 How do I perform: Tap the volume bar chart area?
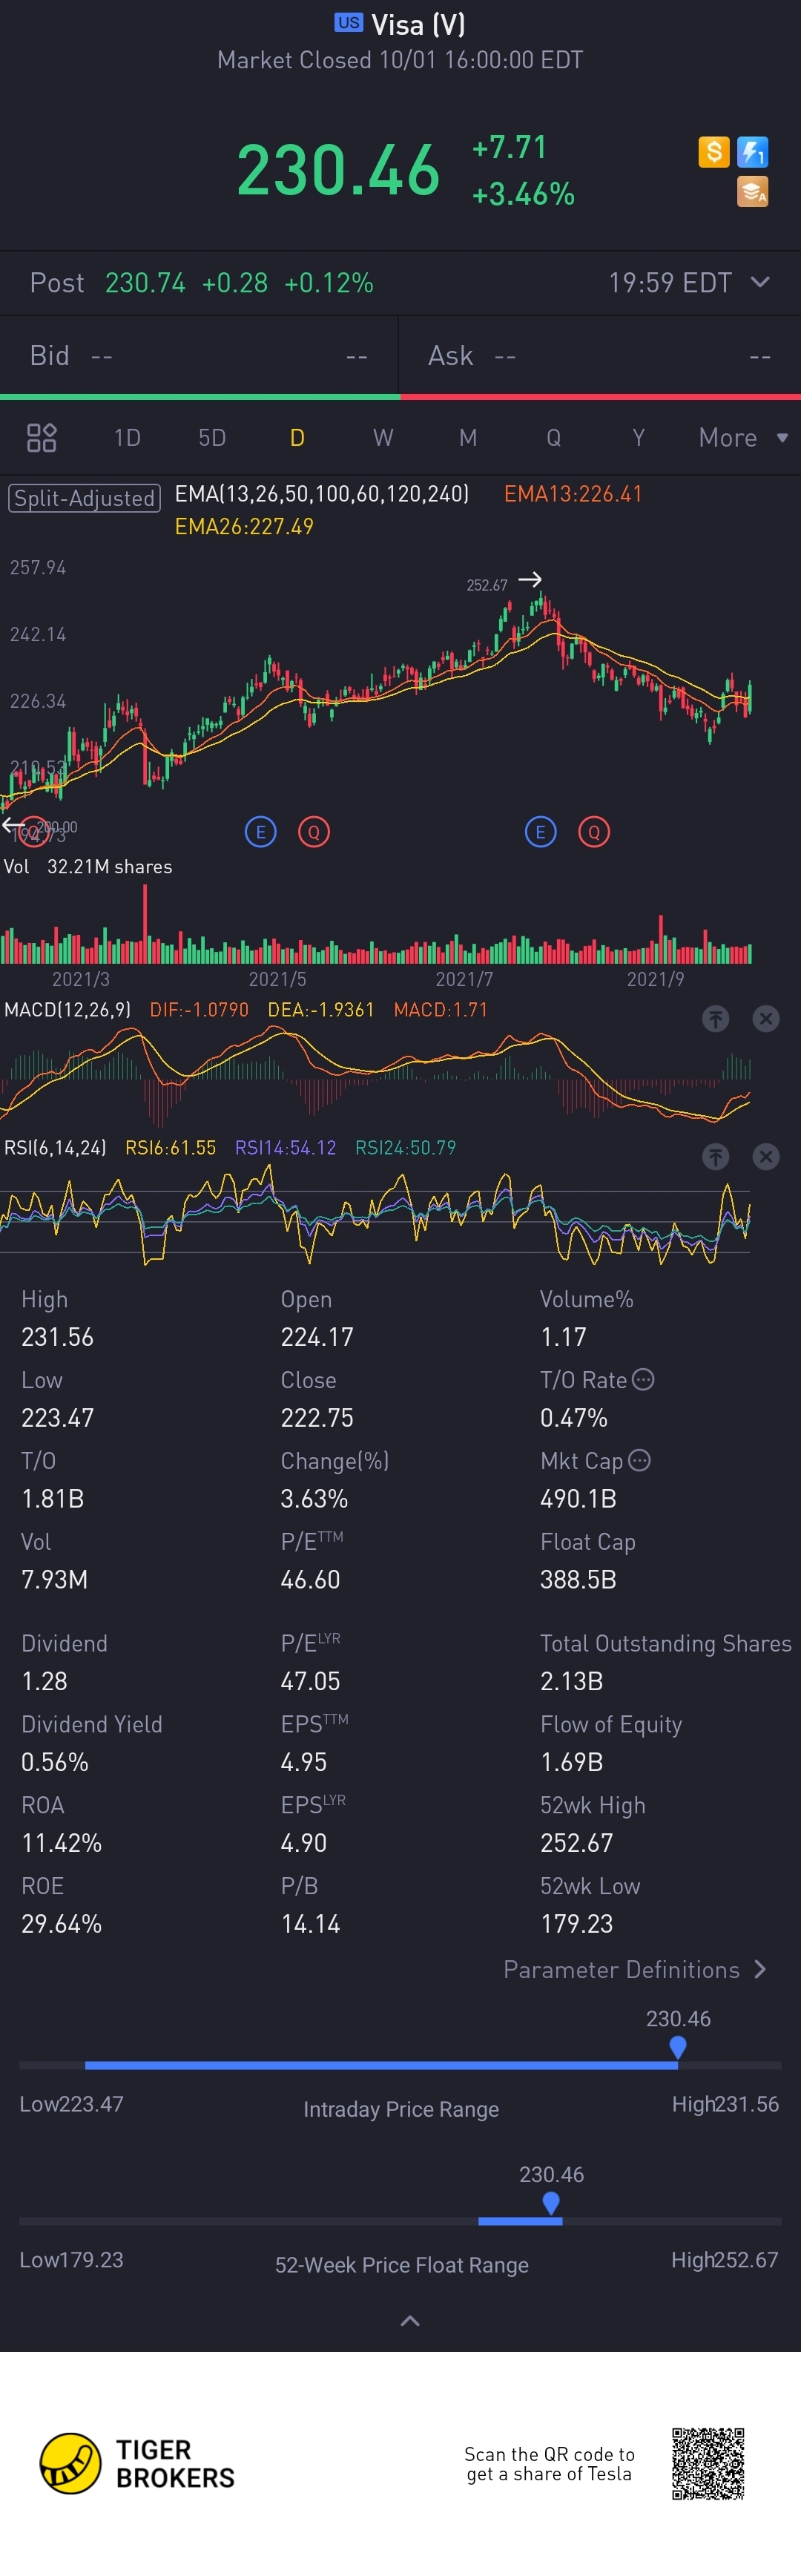coord(376,925)
